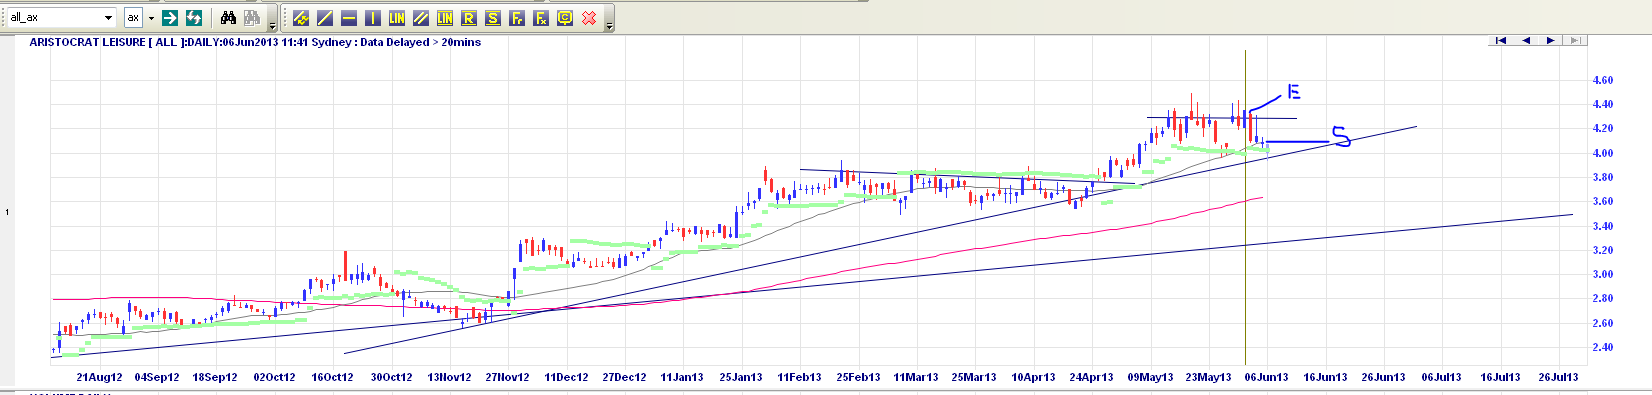The height and width of the screenshot is (395, 1652).
Task: Click the 3.00 price axis label
Action: pyautogui.click(x=1602, y=274)
